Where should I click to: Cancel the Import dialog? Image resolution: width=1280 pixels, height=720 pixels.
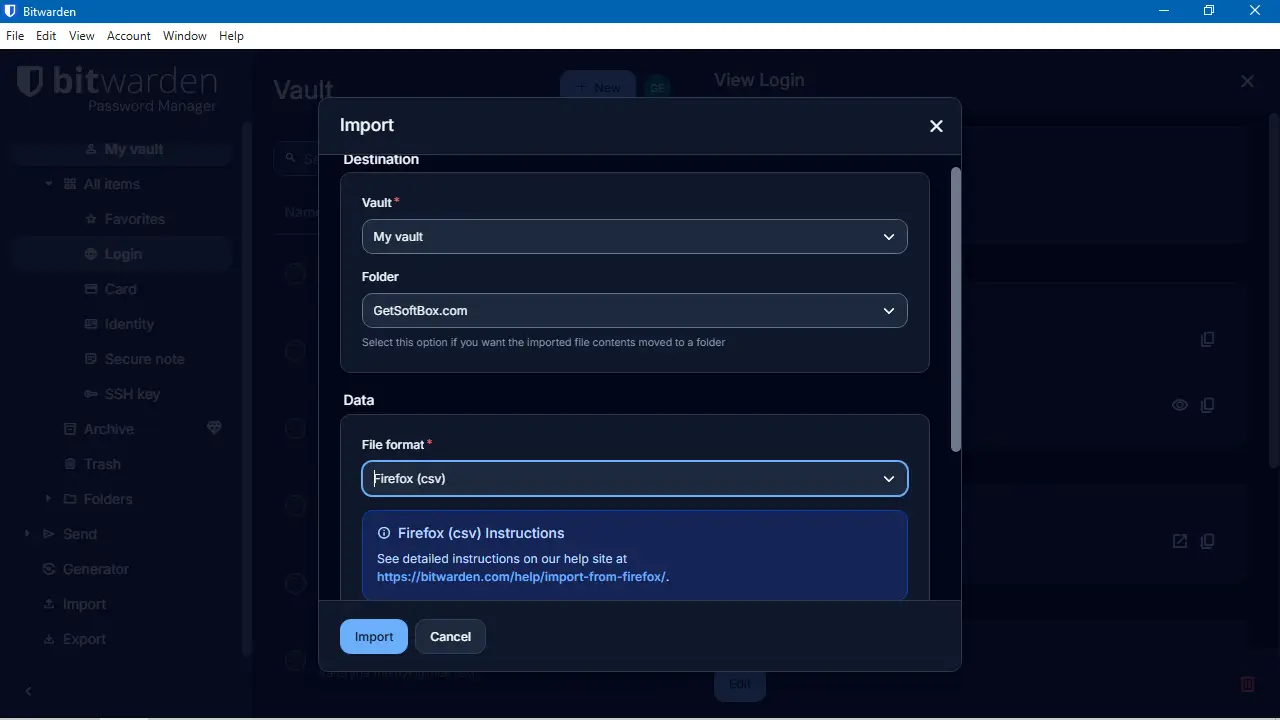coord(450,637)
